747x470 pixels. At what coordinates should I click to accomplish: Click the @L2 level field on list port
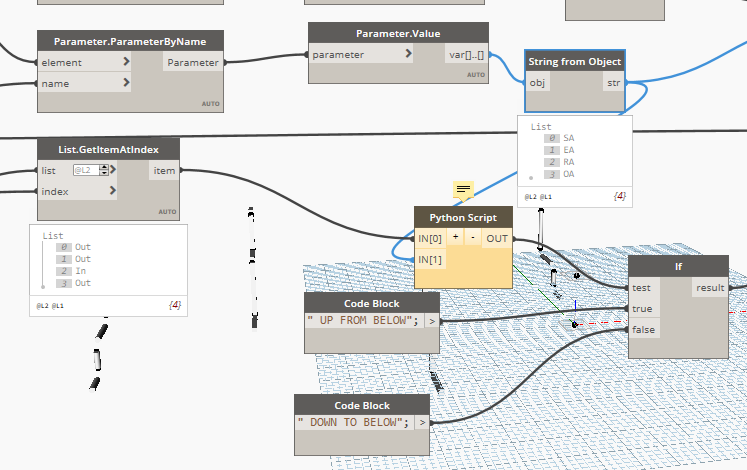pos(86,170)
